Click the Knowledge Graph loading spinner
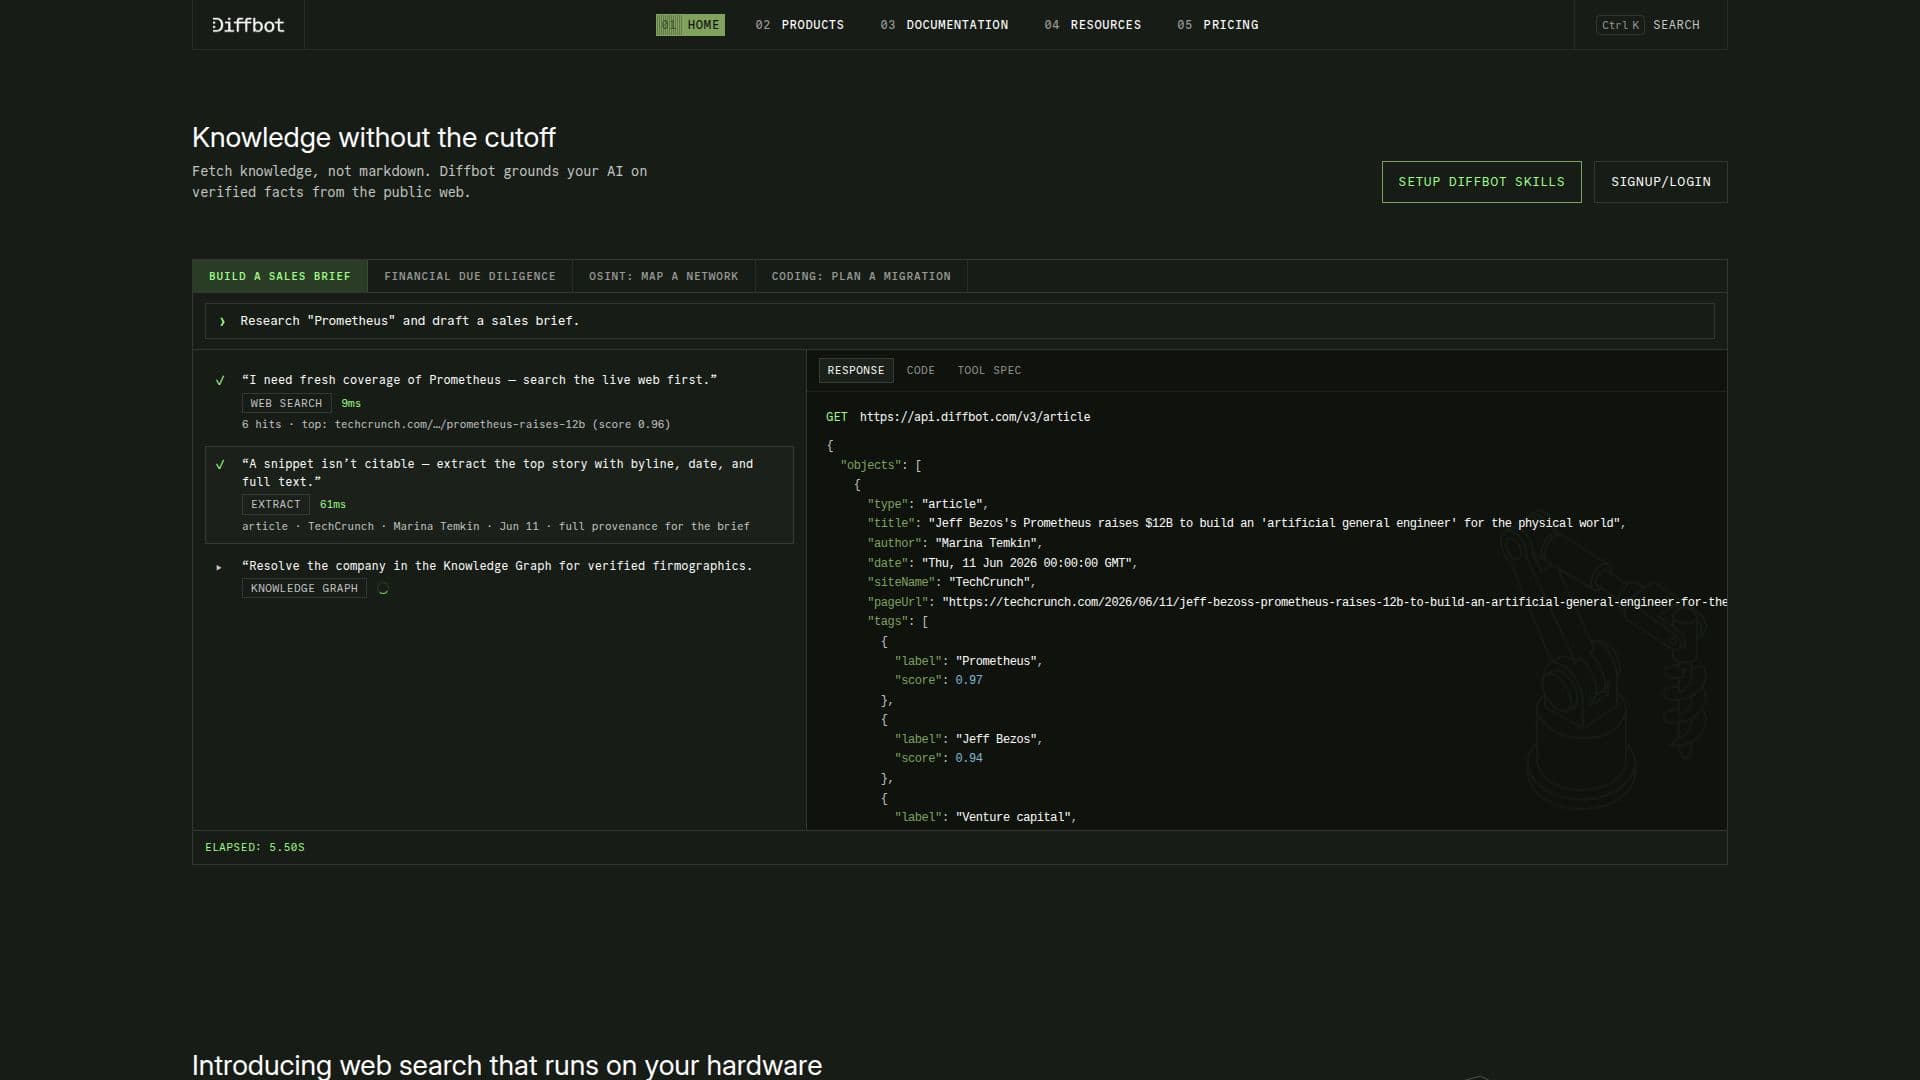The width and height of the screenshot is (1920, 1080). pyautogui.click(x=383, y=589)
